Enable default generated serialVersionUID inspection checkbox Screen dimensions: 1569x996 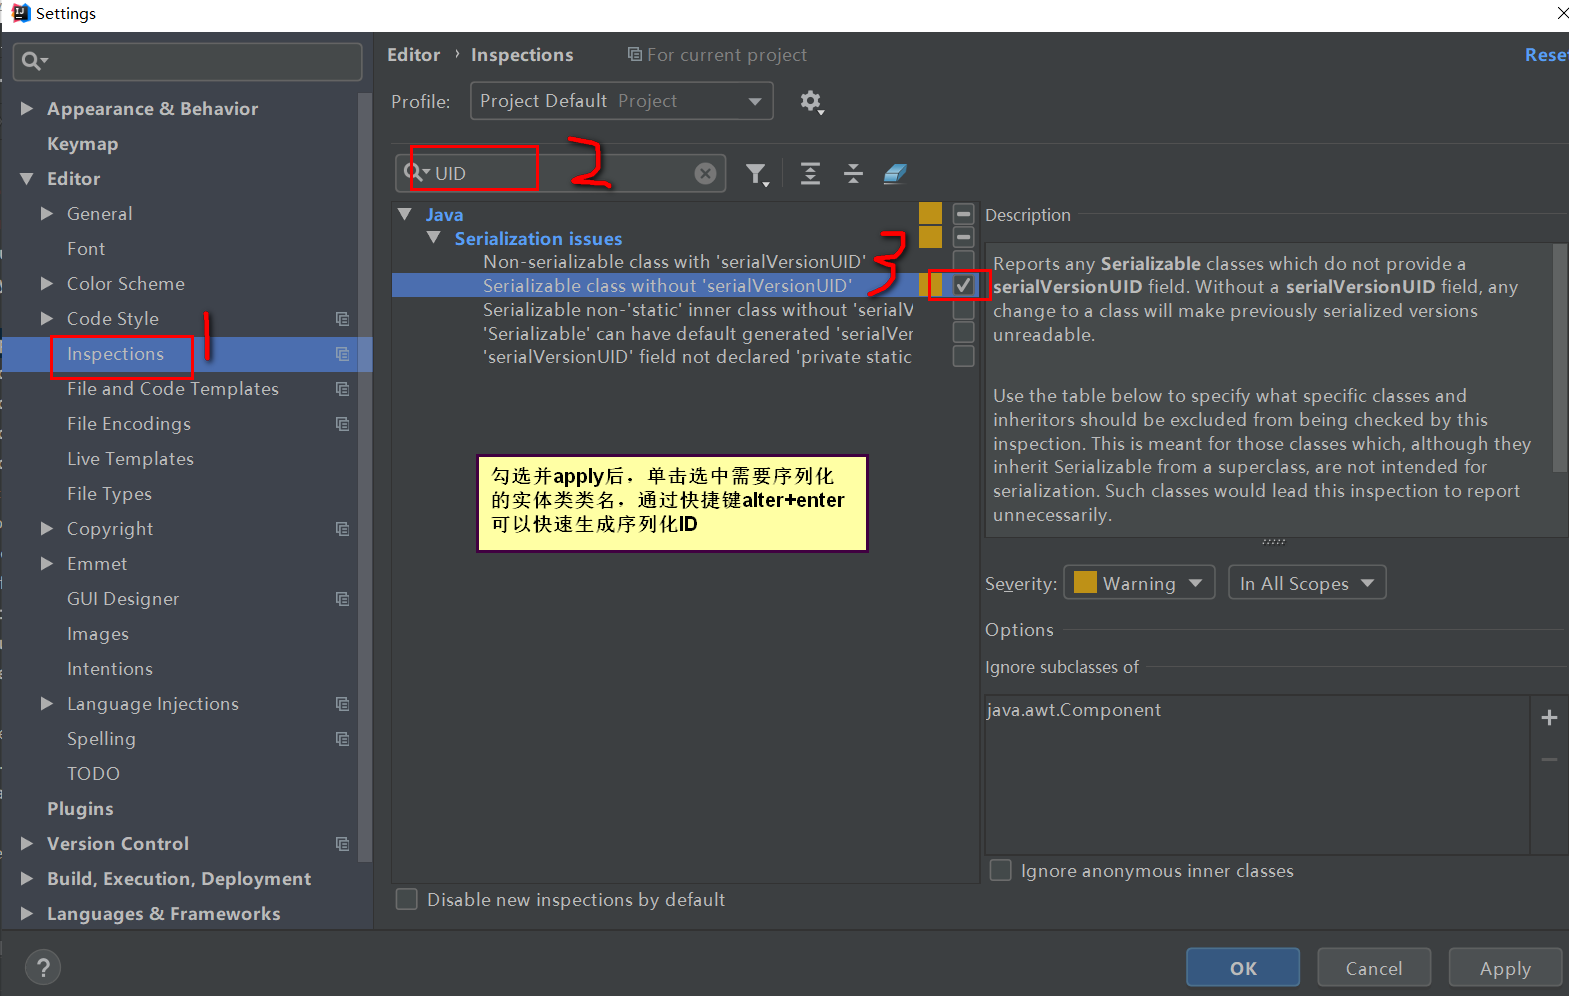(963, 333)
